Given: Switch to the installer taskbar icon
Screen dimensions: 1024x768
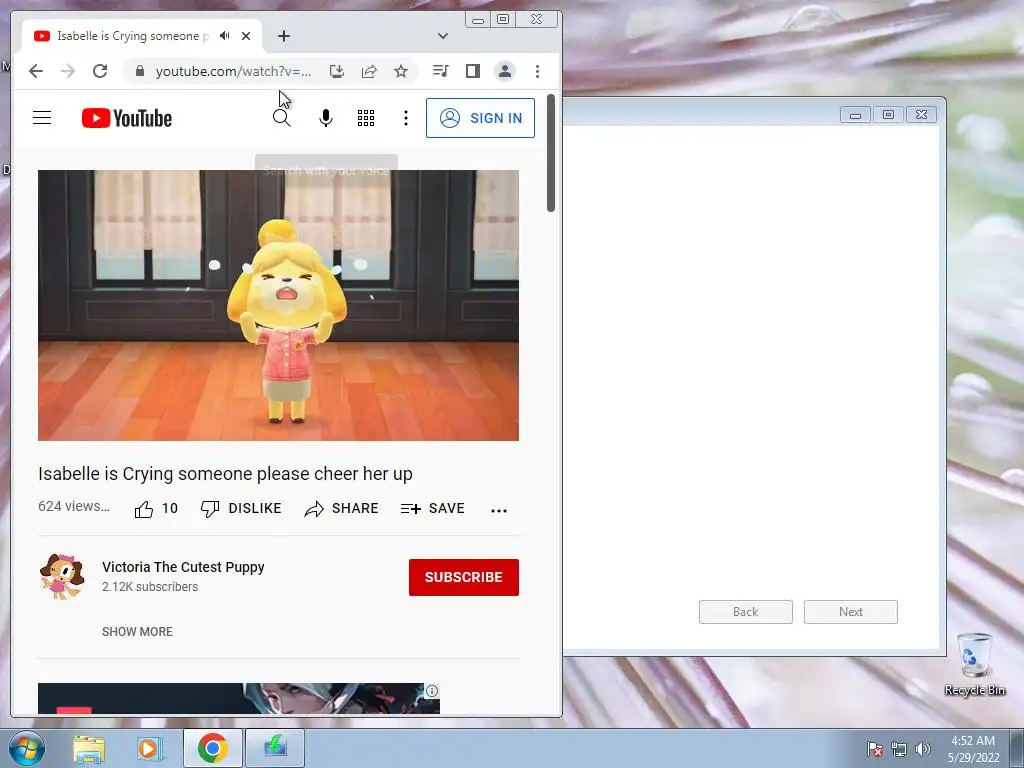Looking at the screenshot, I should tap(275, 748).
